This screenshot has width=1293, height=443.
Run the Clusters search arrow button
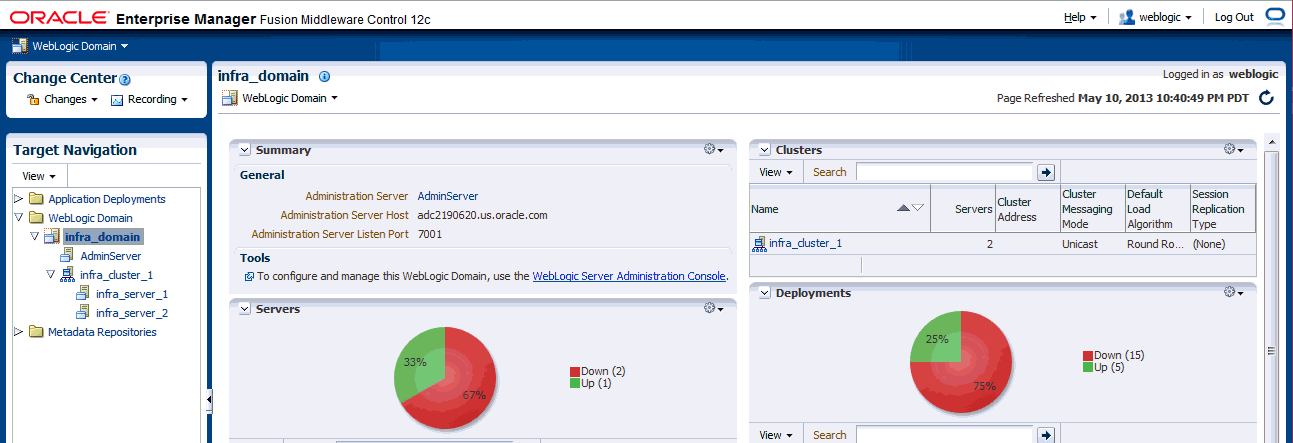(x=1046, y=172)
